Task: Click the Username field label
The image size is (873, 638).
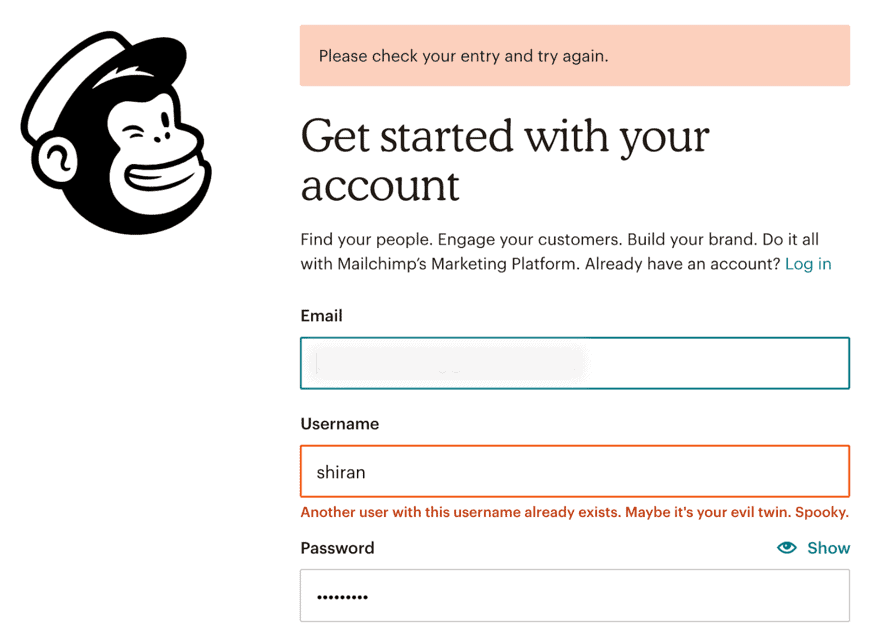Action: pos(340,424)
